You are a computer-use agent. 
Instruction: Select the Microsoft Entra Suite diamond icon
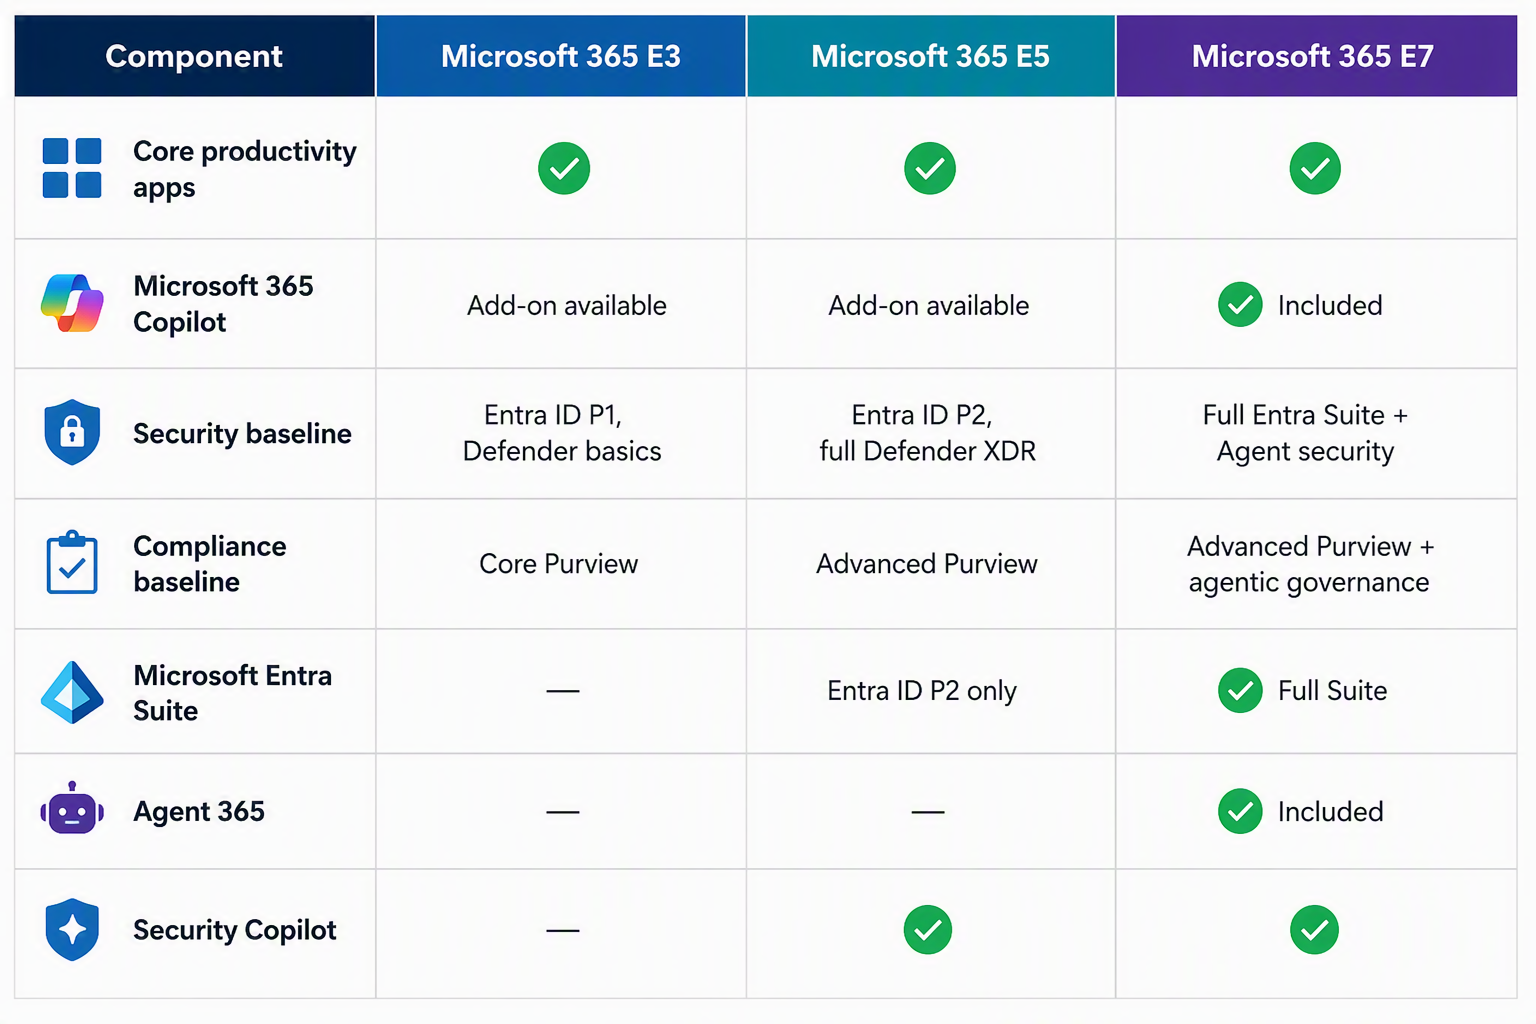click(x=72, y=692)
